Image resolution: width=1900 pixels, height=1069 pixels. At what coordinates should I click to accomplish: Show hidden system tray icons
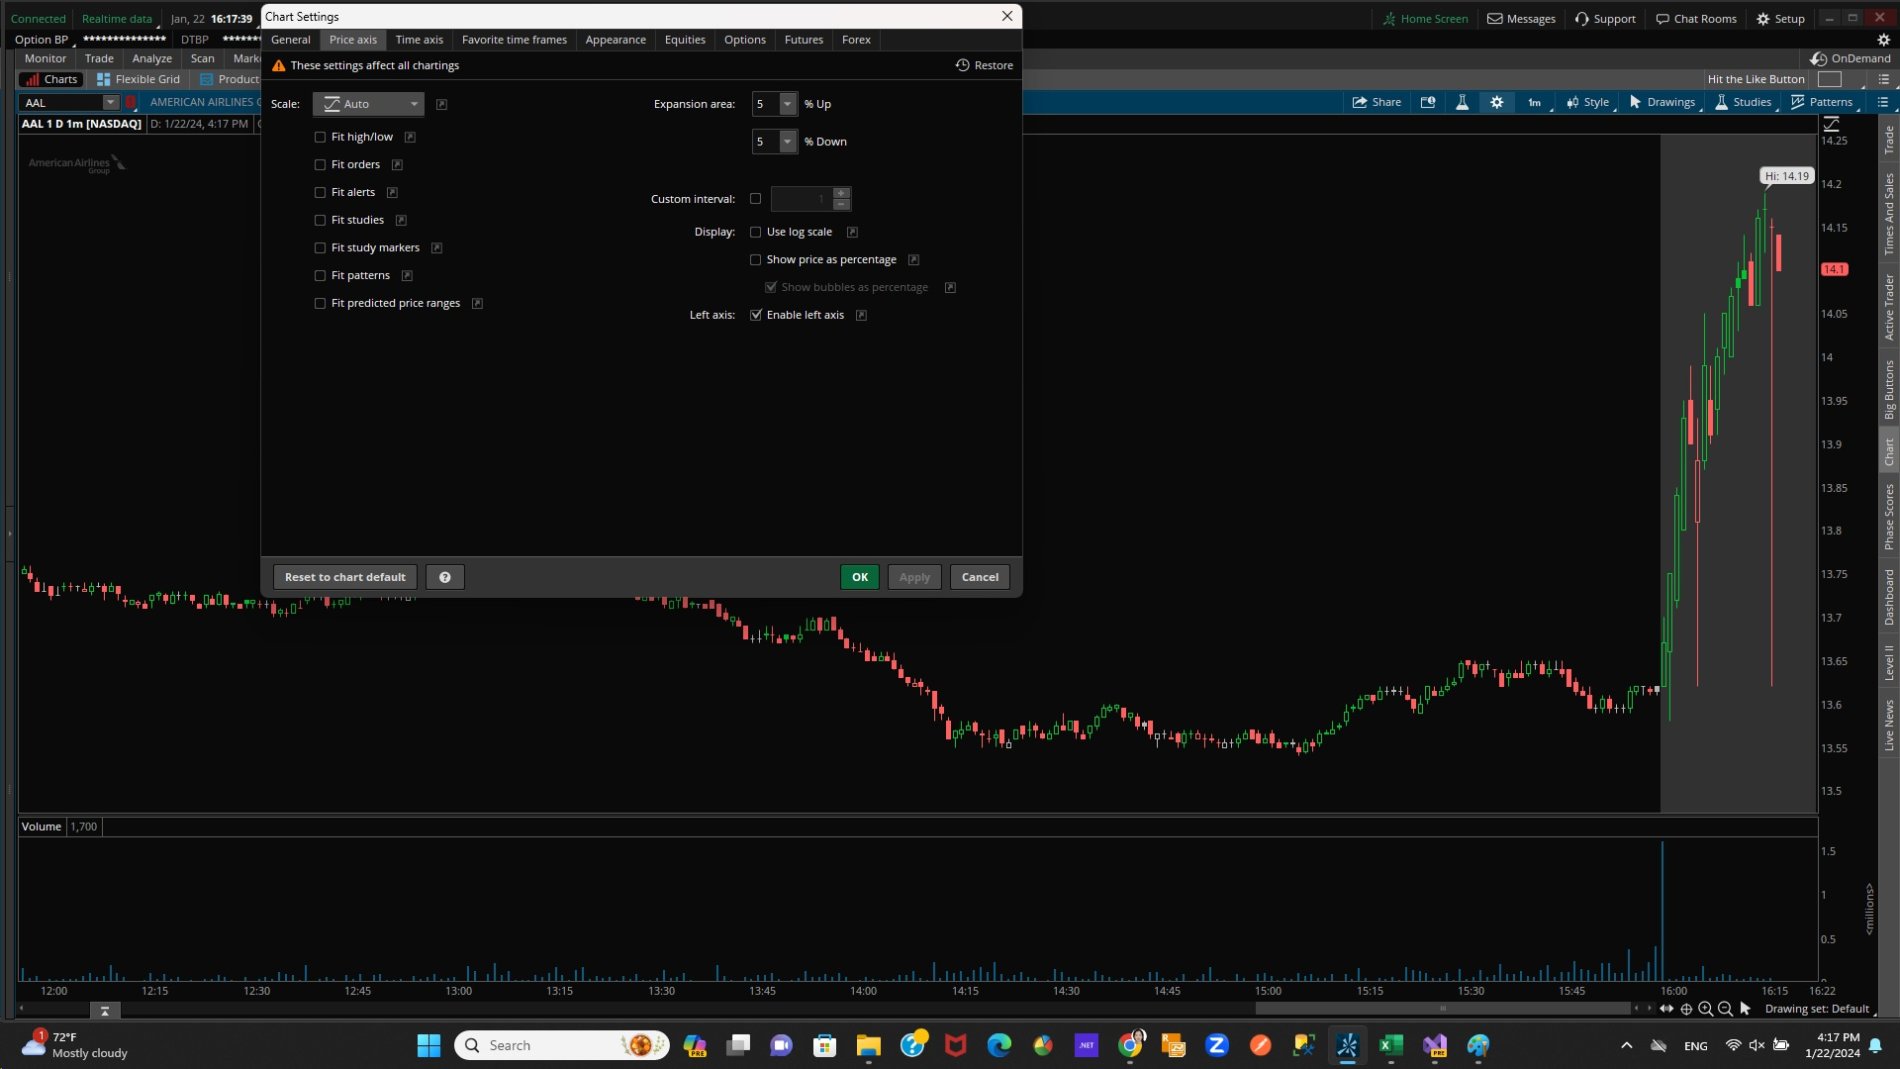[1626, 1045]
